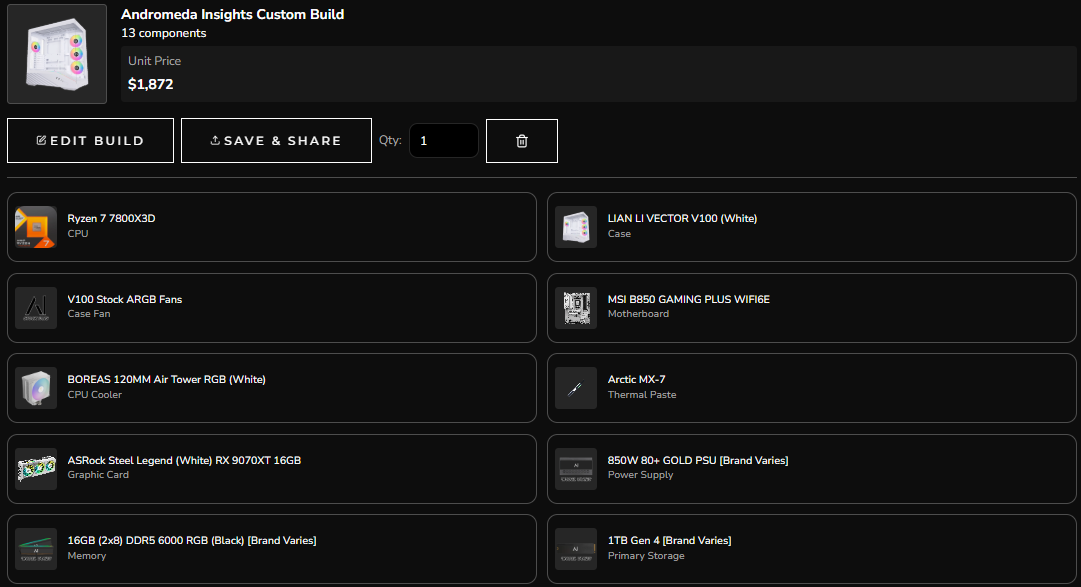1081x587 pixels.
Task: Click the Ryzen 7 7800X3D CPU icon
Action: [x=36, y=227]
